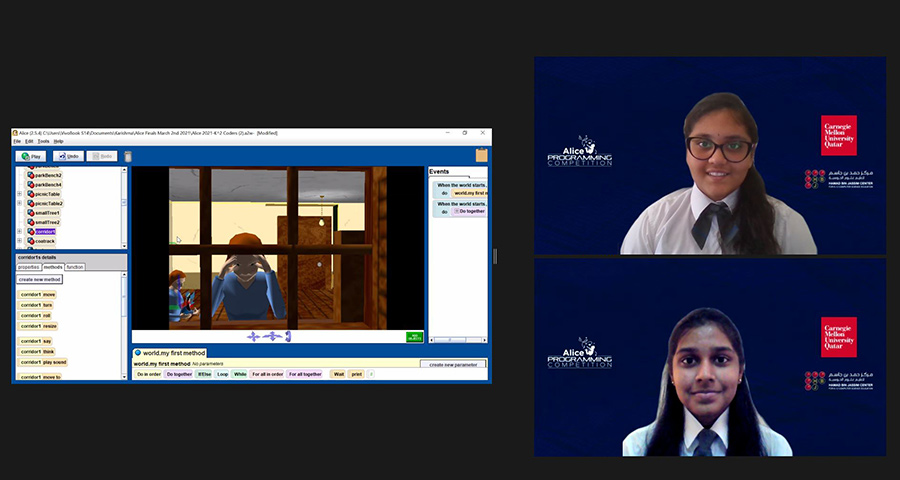Click the green Add Objects button
The width and height of the screenshot is (900, 480).
414,337
